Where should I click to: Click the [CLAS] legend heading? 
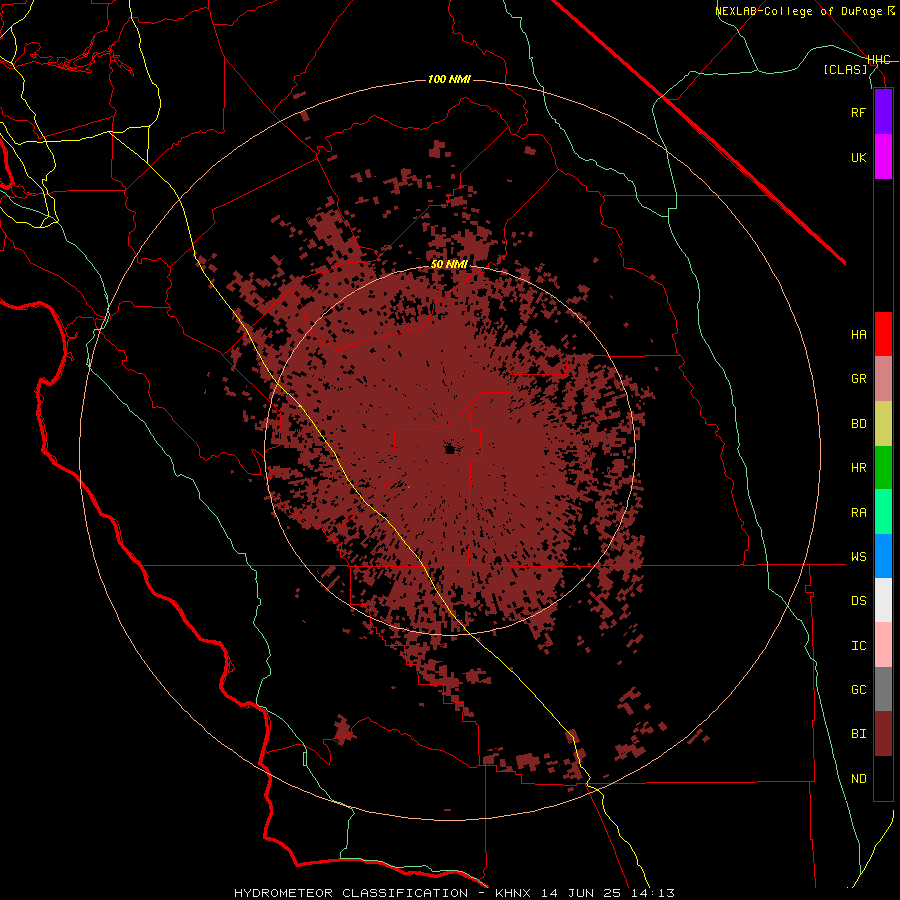tap(845, 70)
